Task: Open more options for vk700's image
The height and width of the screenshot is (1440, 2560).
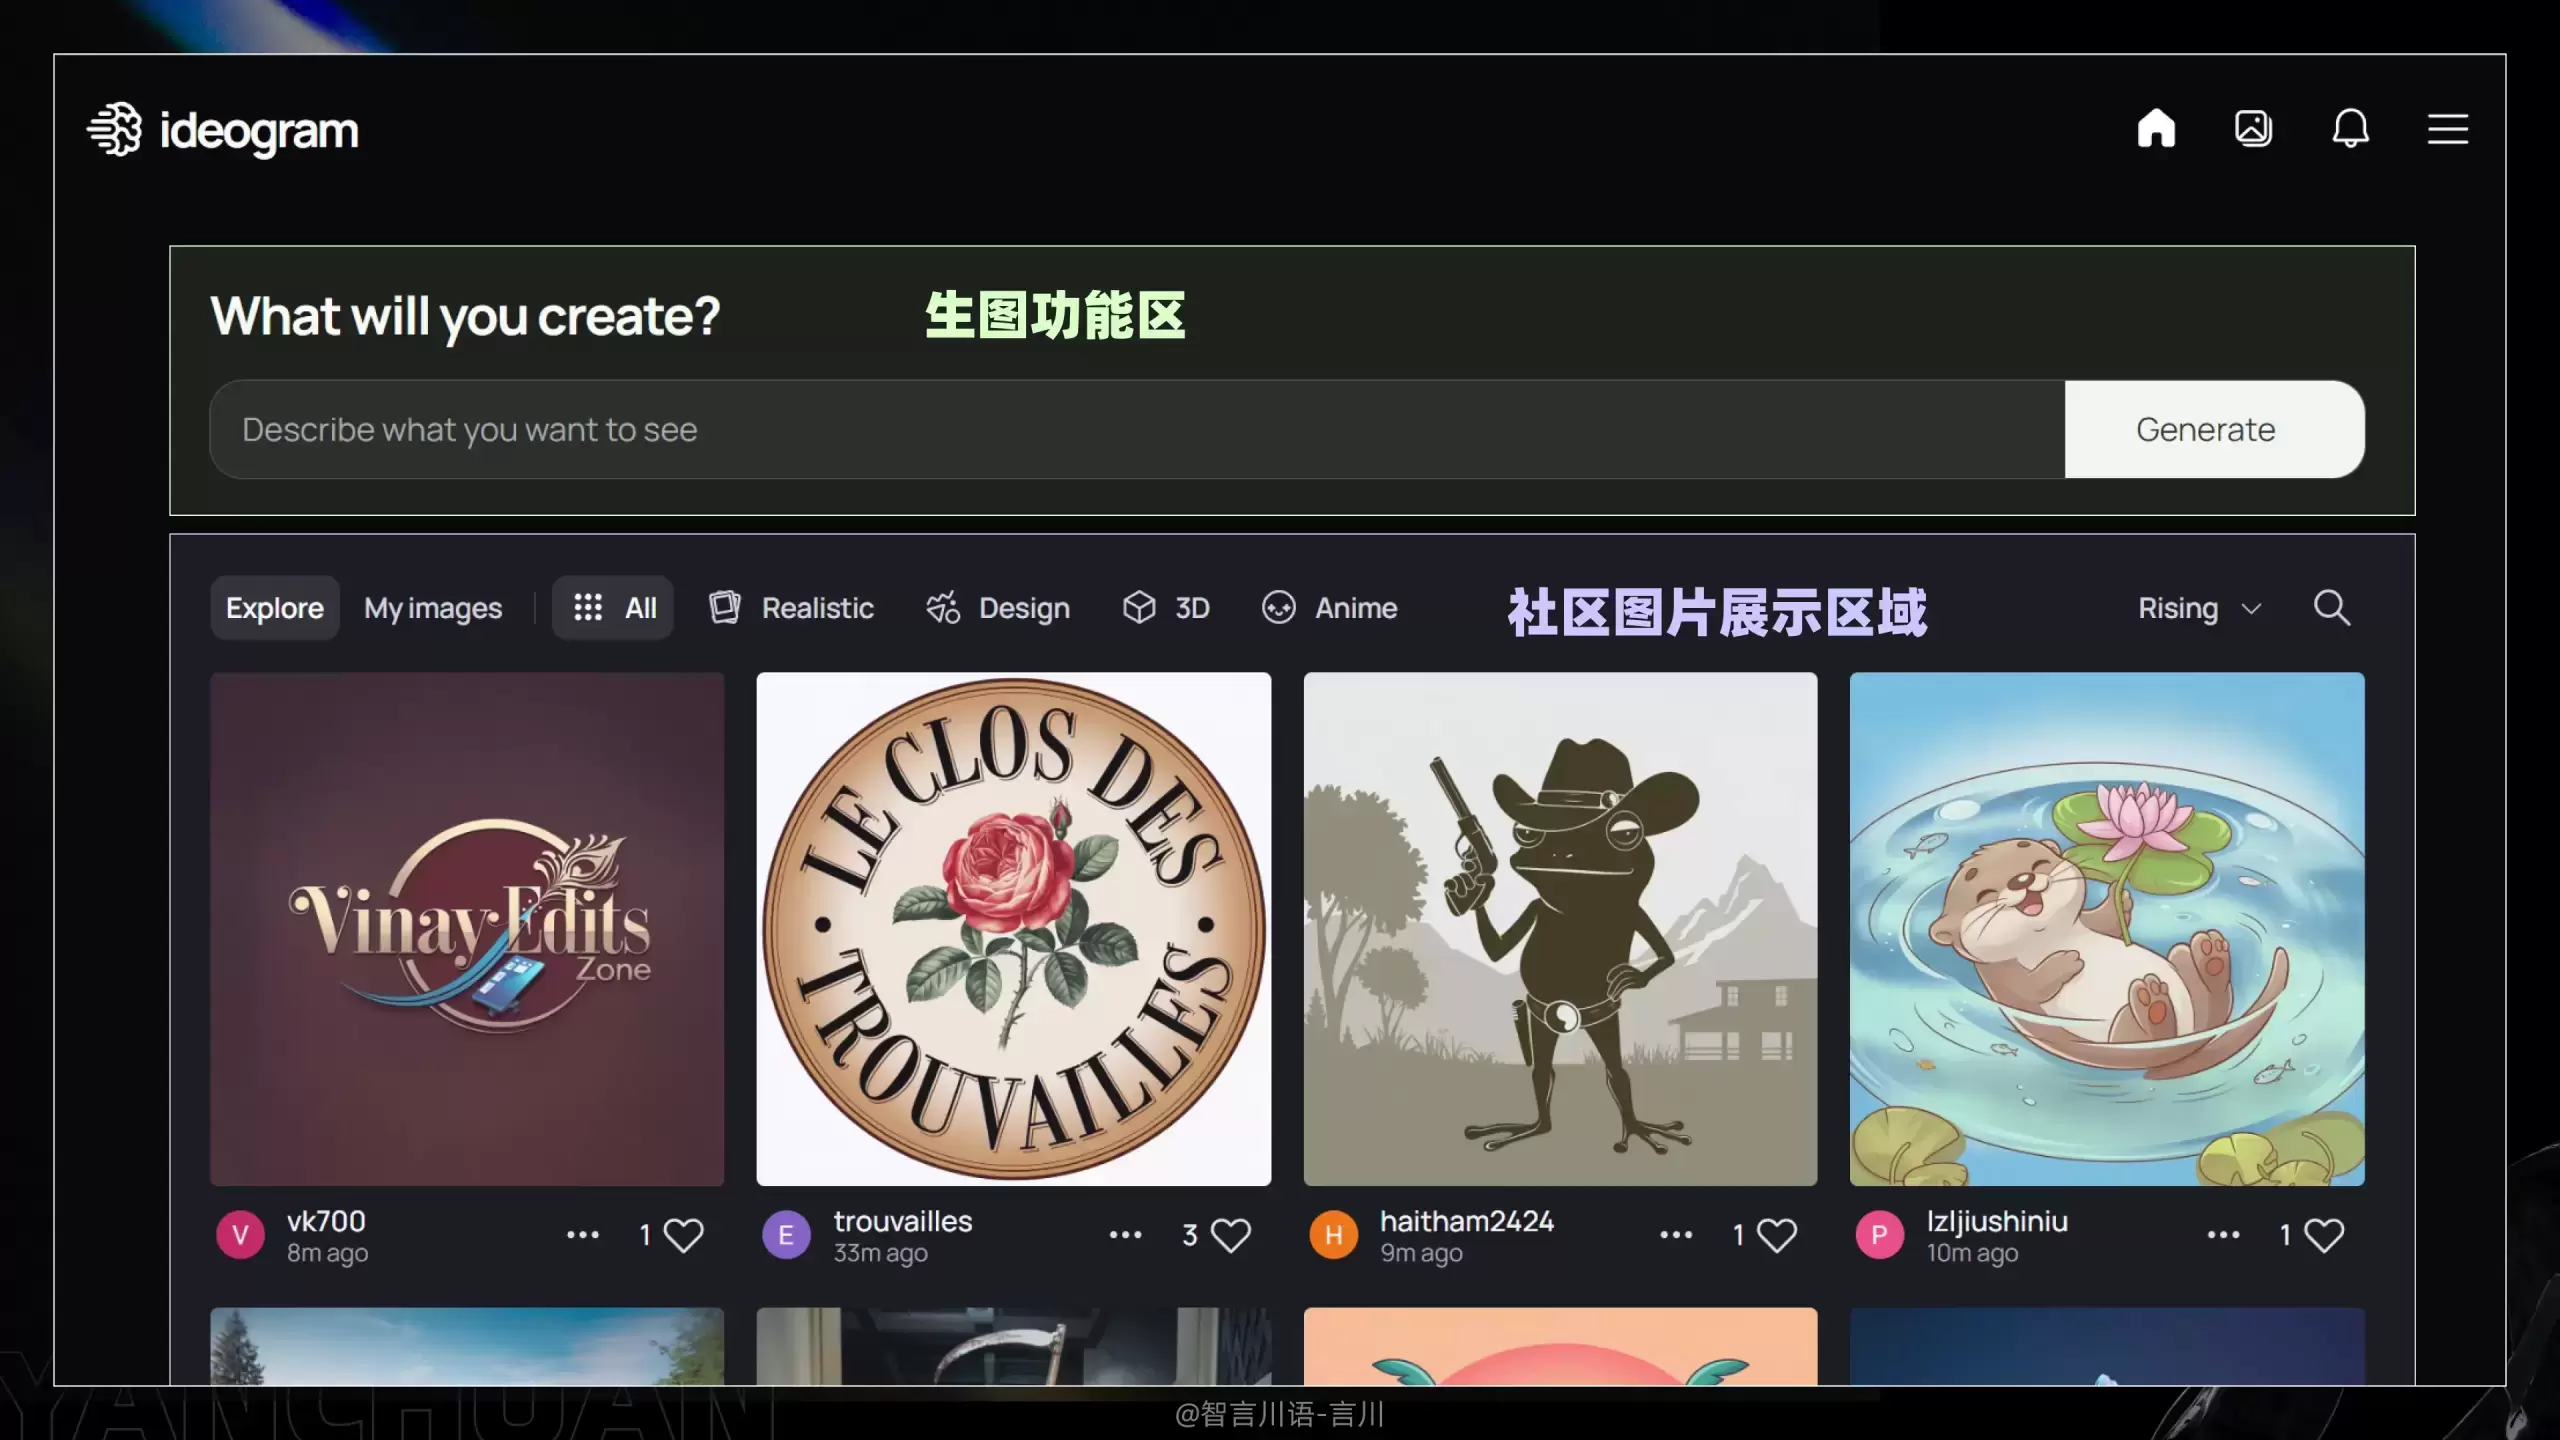Action: [583, 1235]
